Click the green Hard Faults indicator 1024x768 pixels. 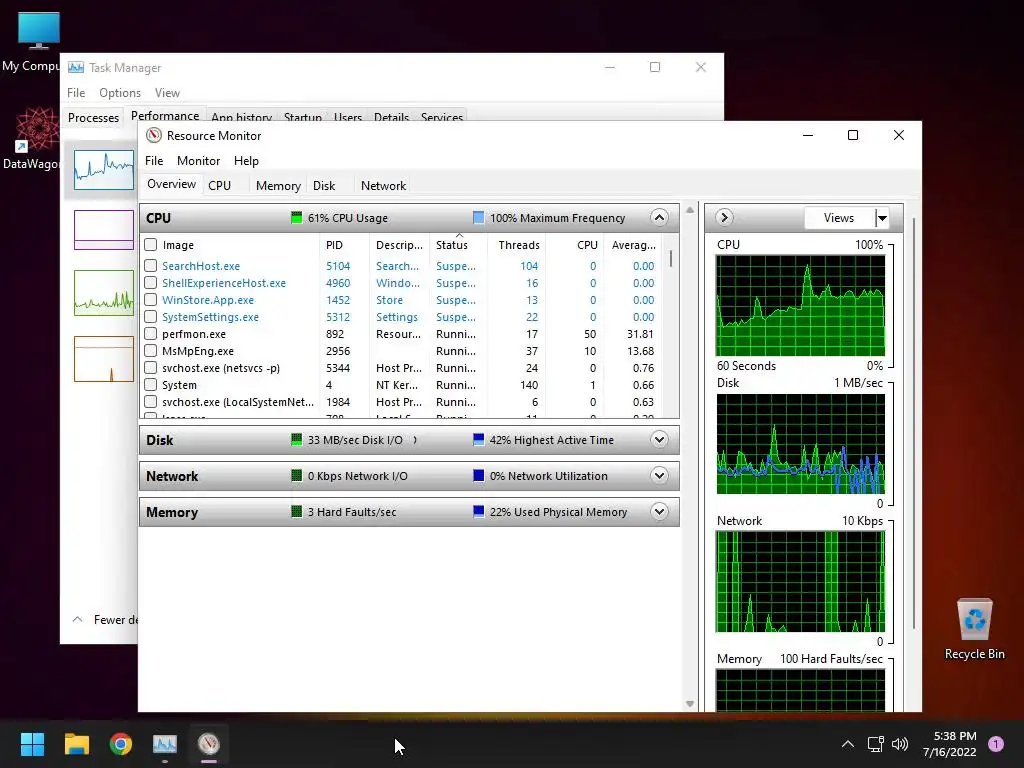click(296, 511)
